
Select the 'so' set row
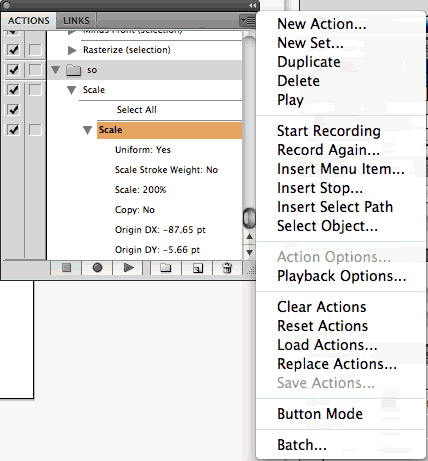pos(145,70)
